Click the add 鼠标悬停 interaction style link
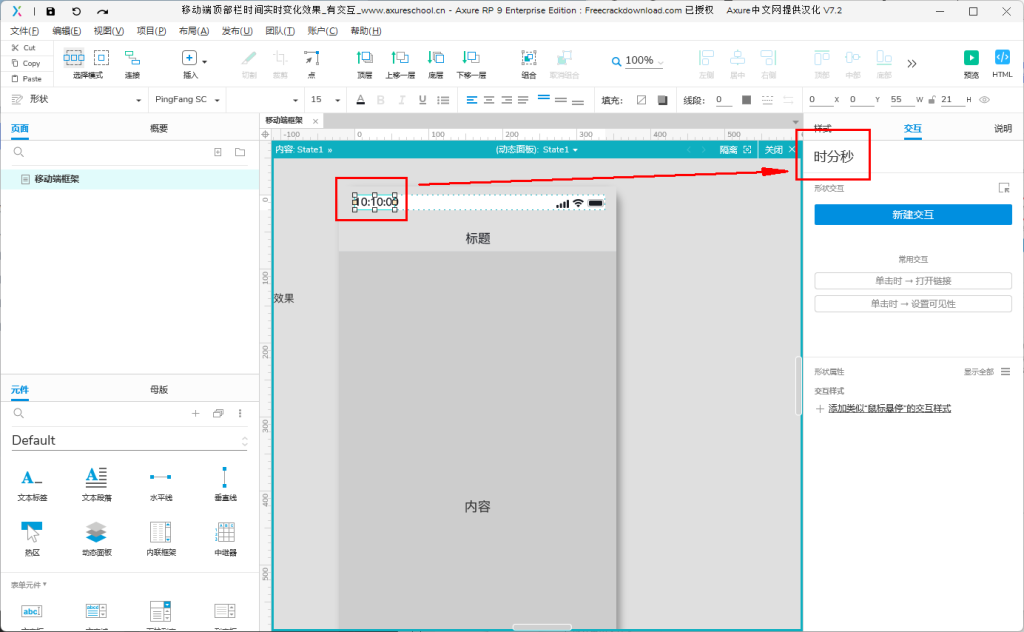The width and height of the screenshot is (1024, 632). pos(888,408)
